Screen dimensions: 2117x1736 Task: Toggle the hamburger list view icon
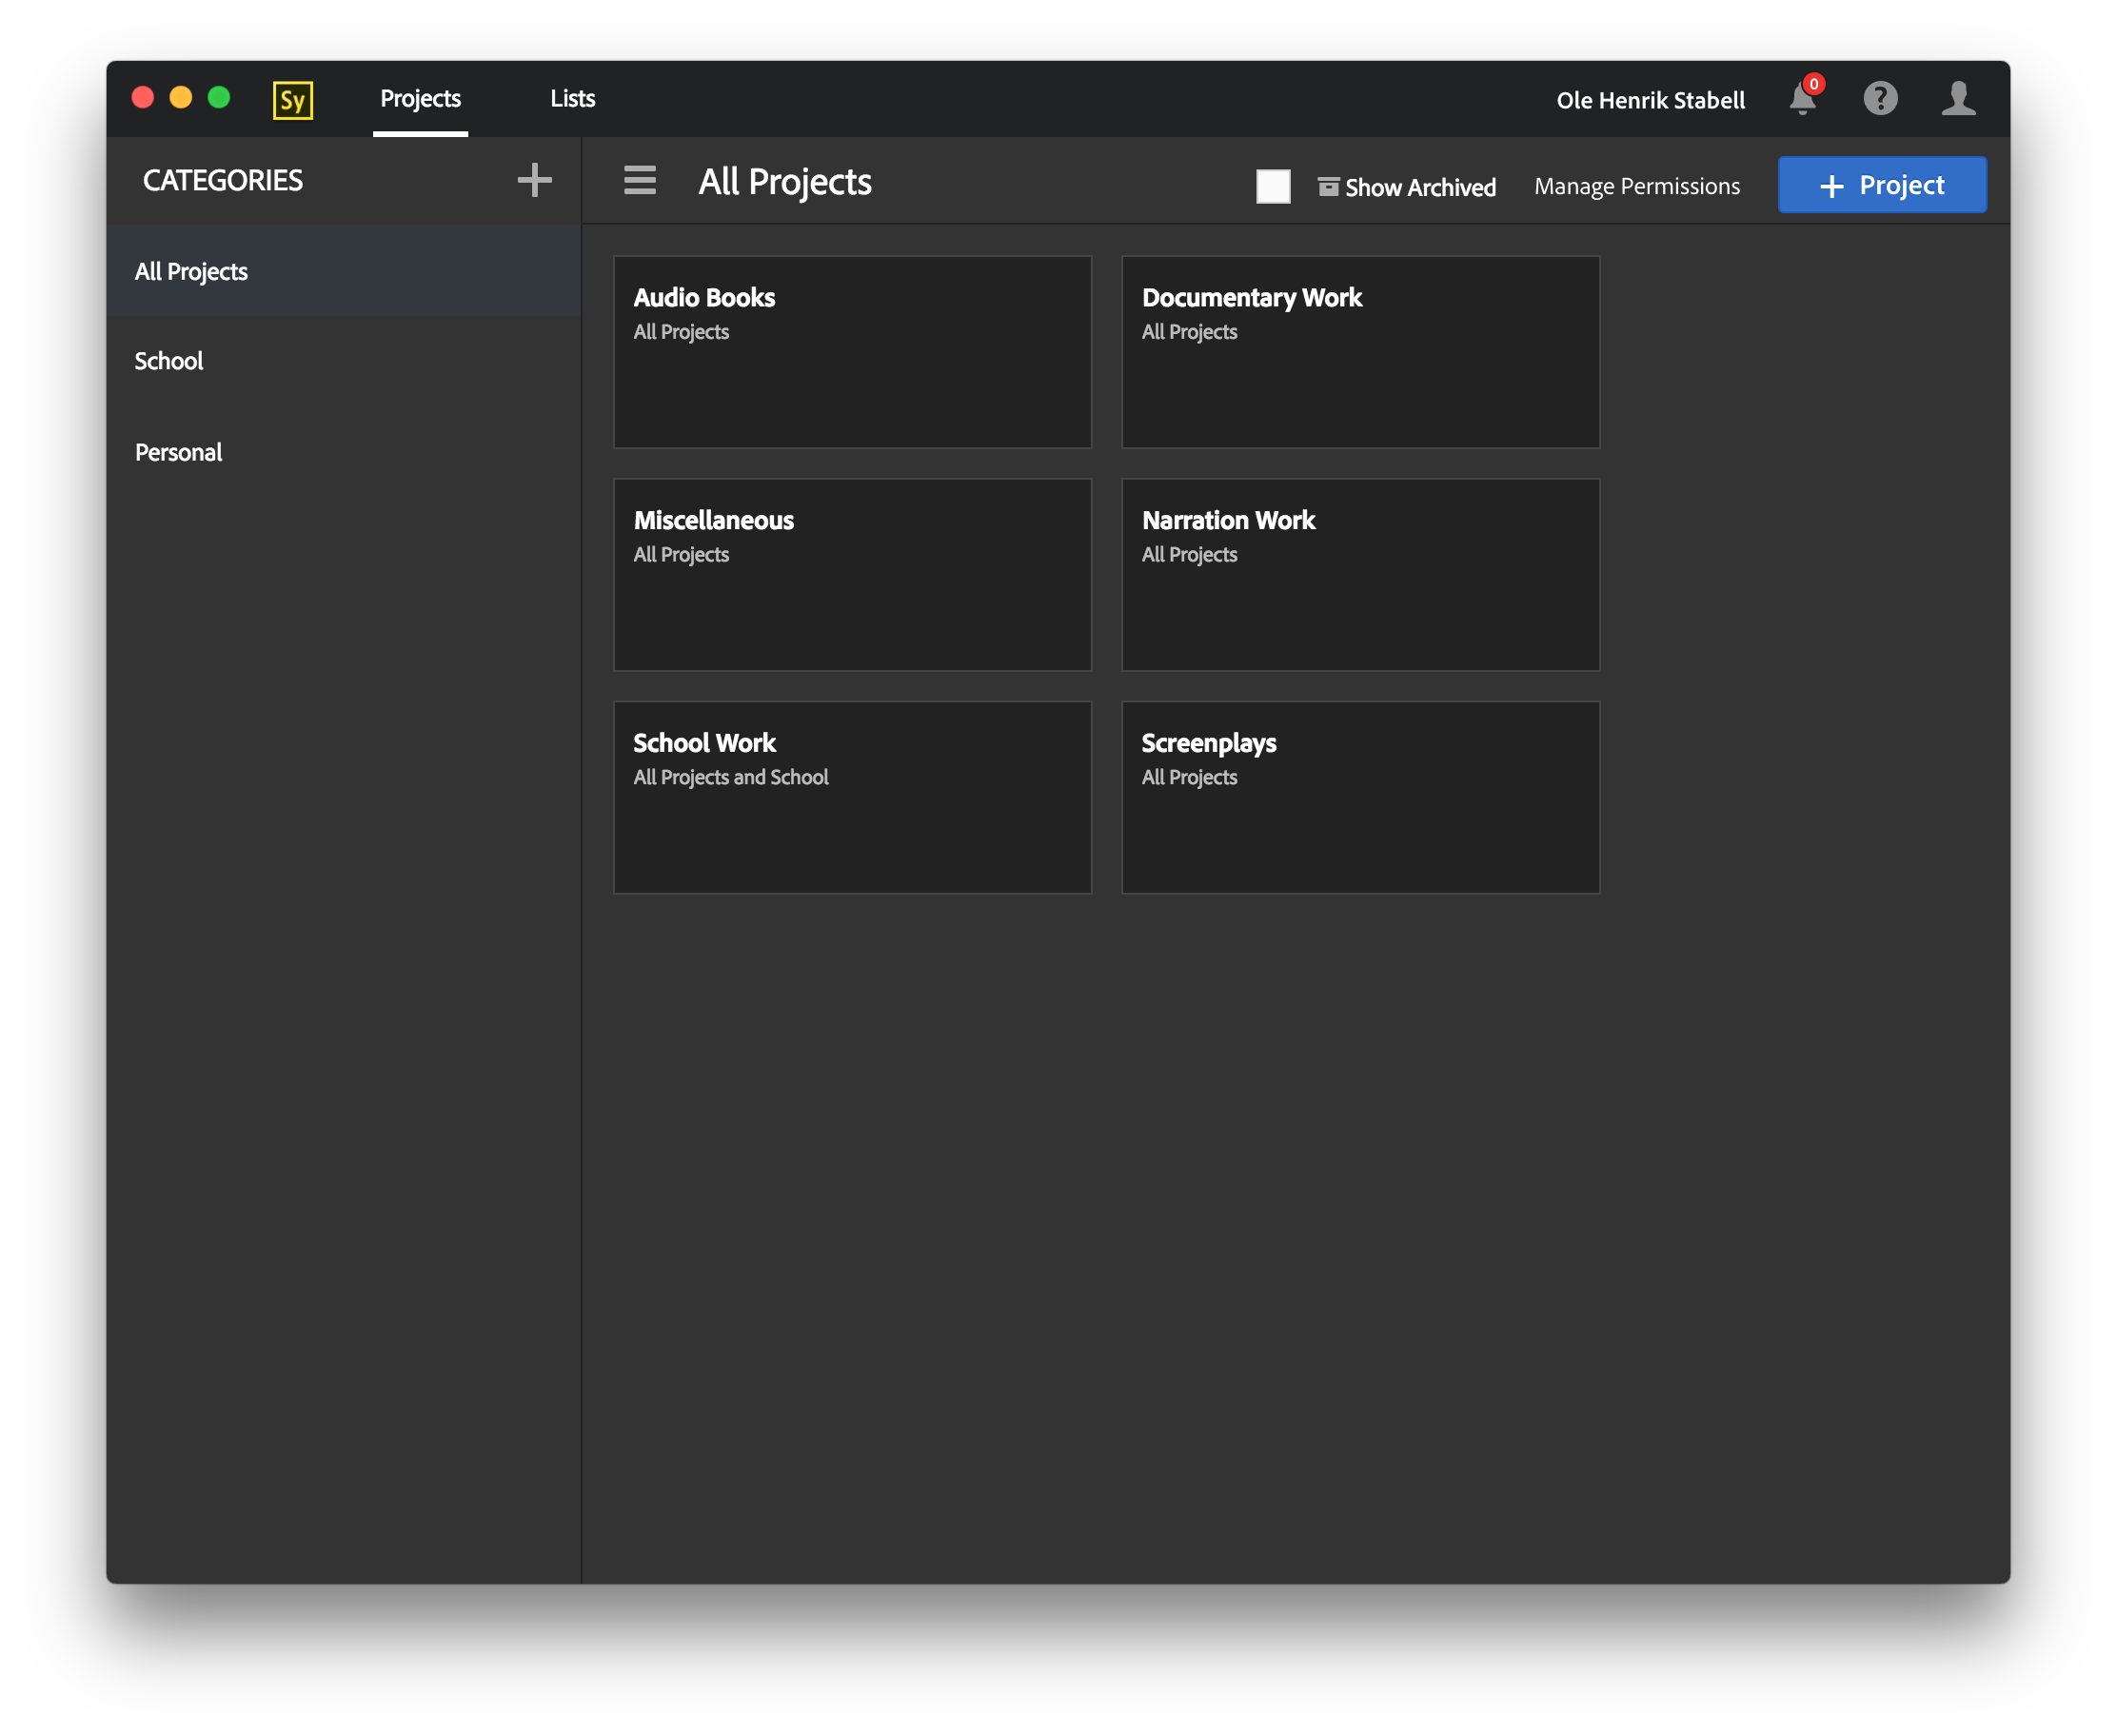(x=640, y=180)
